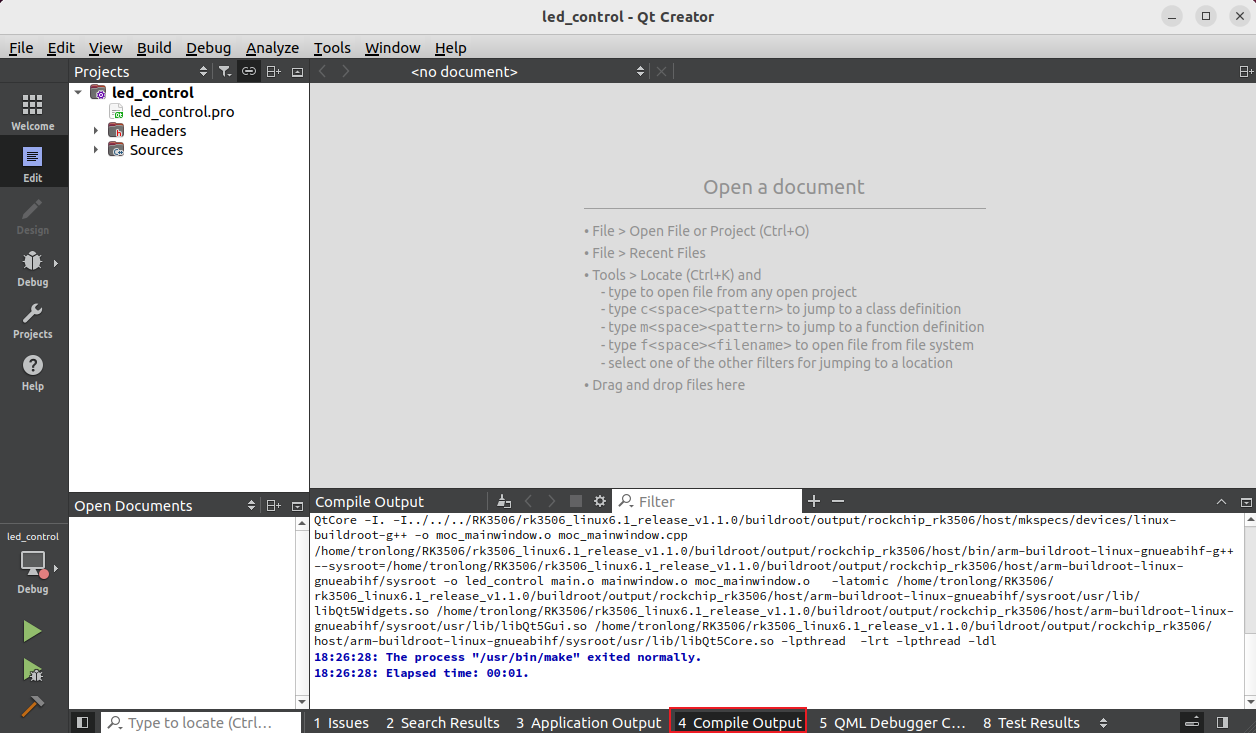Select the Compile Output tab

739,722
